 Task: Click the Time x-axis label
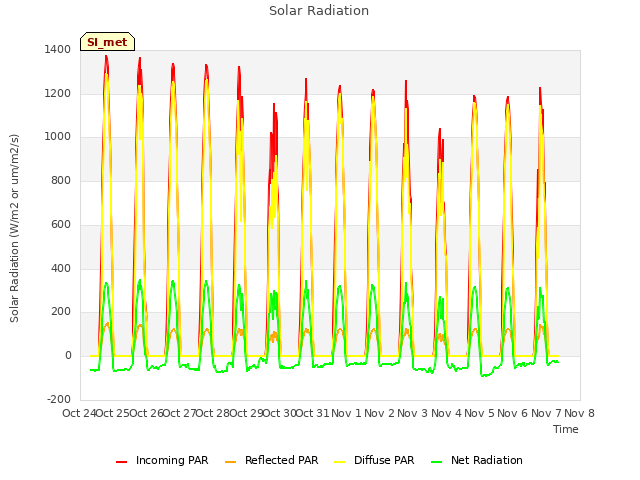(566, 429)
